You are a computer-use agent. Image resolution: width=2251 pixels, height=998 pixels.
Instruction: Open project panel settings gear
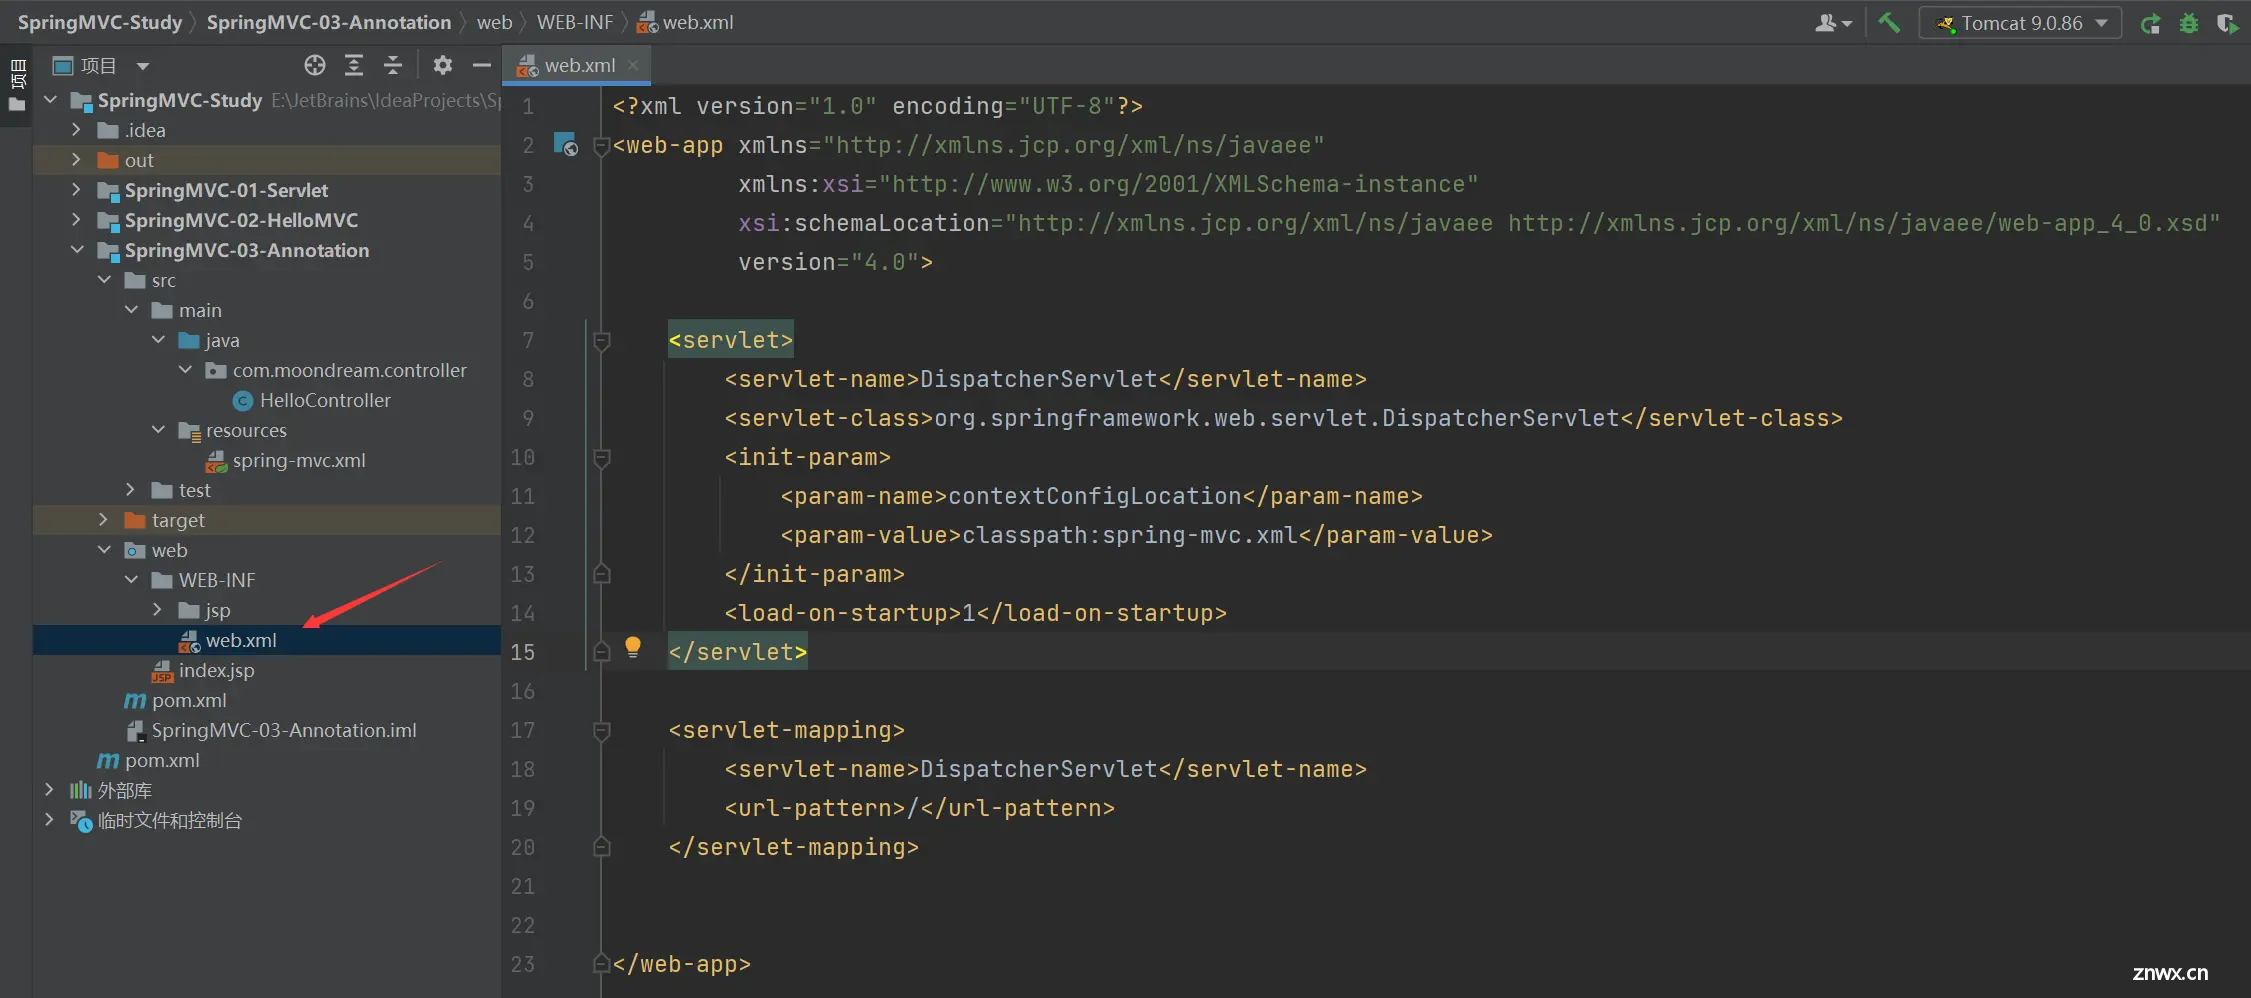coord(443,66)
